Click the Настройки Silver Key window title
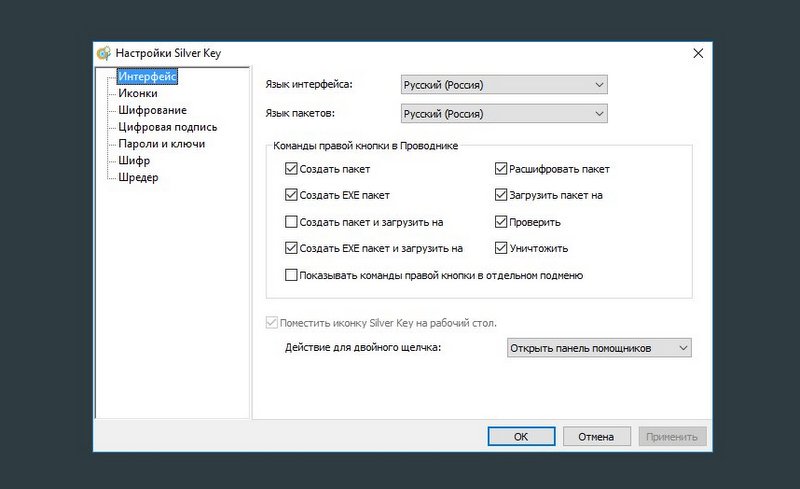Viewport: 800px width, 489px height. tap(168, 53)
